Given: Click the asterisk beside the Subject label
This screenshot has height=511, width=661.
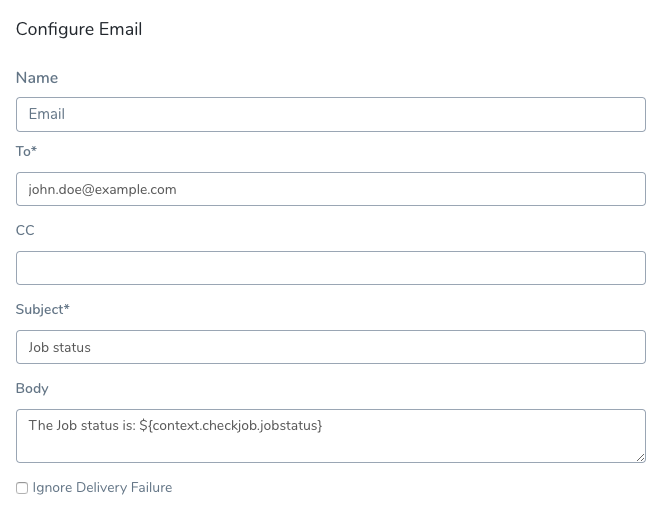Looking at the screenshot, I should coord(67,307).
